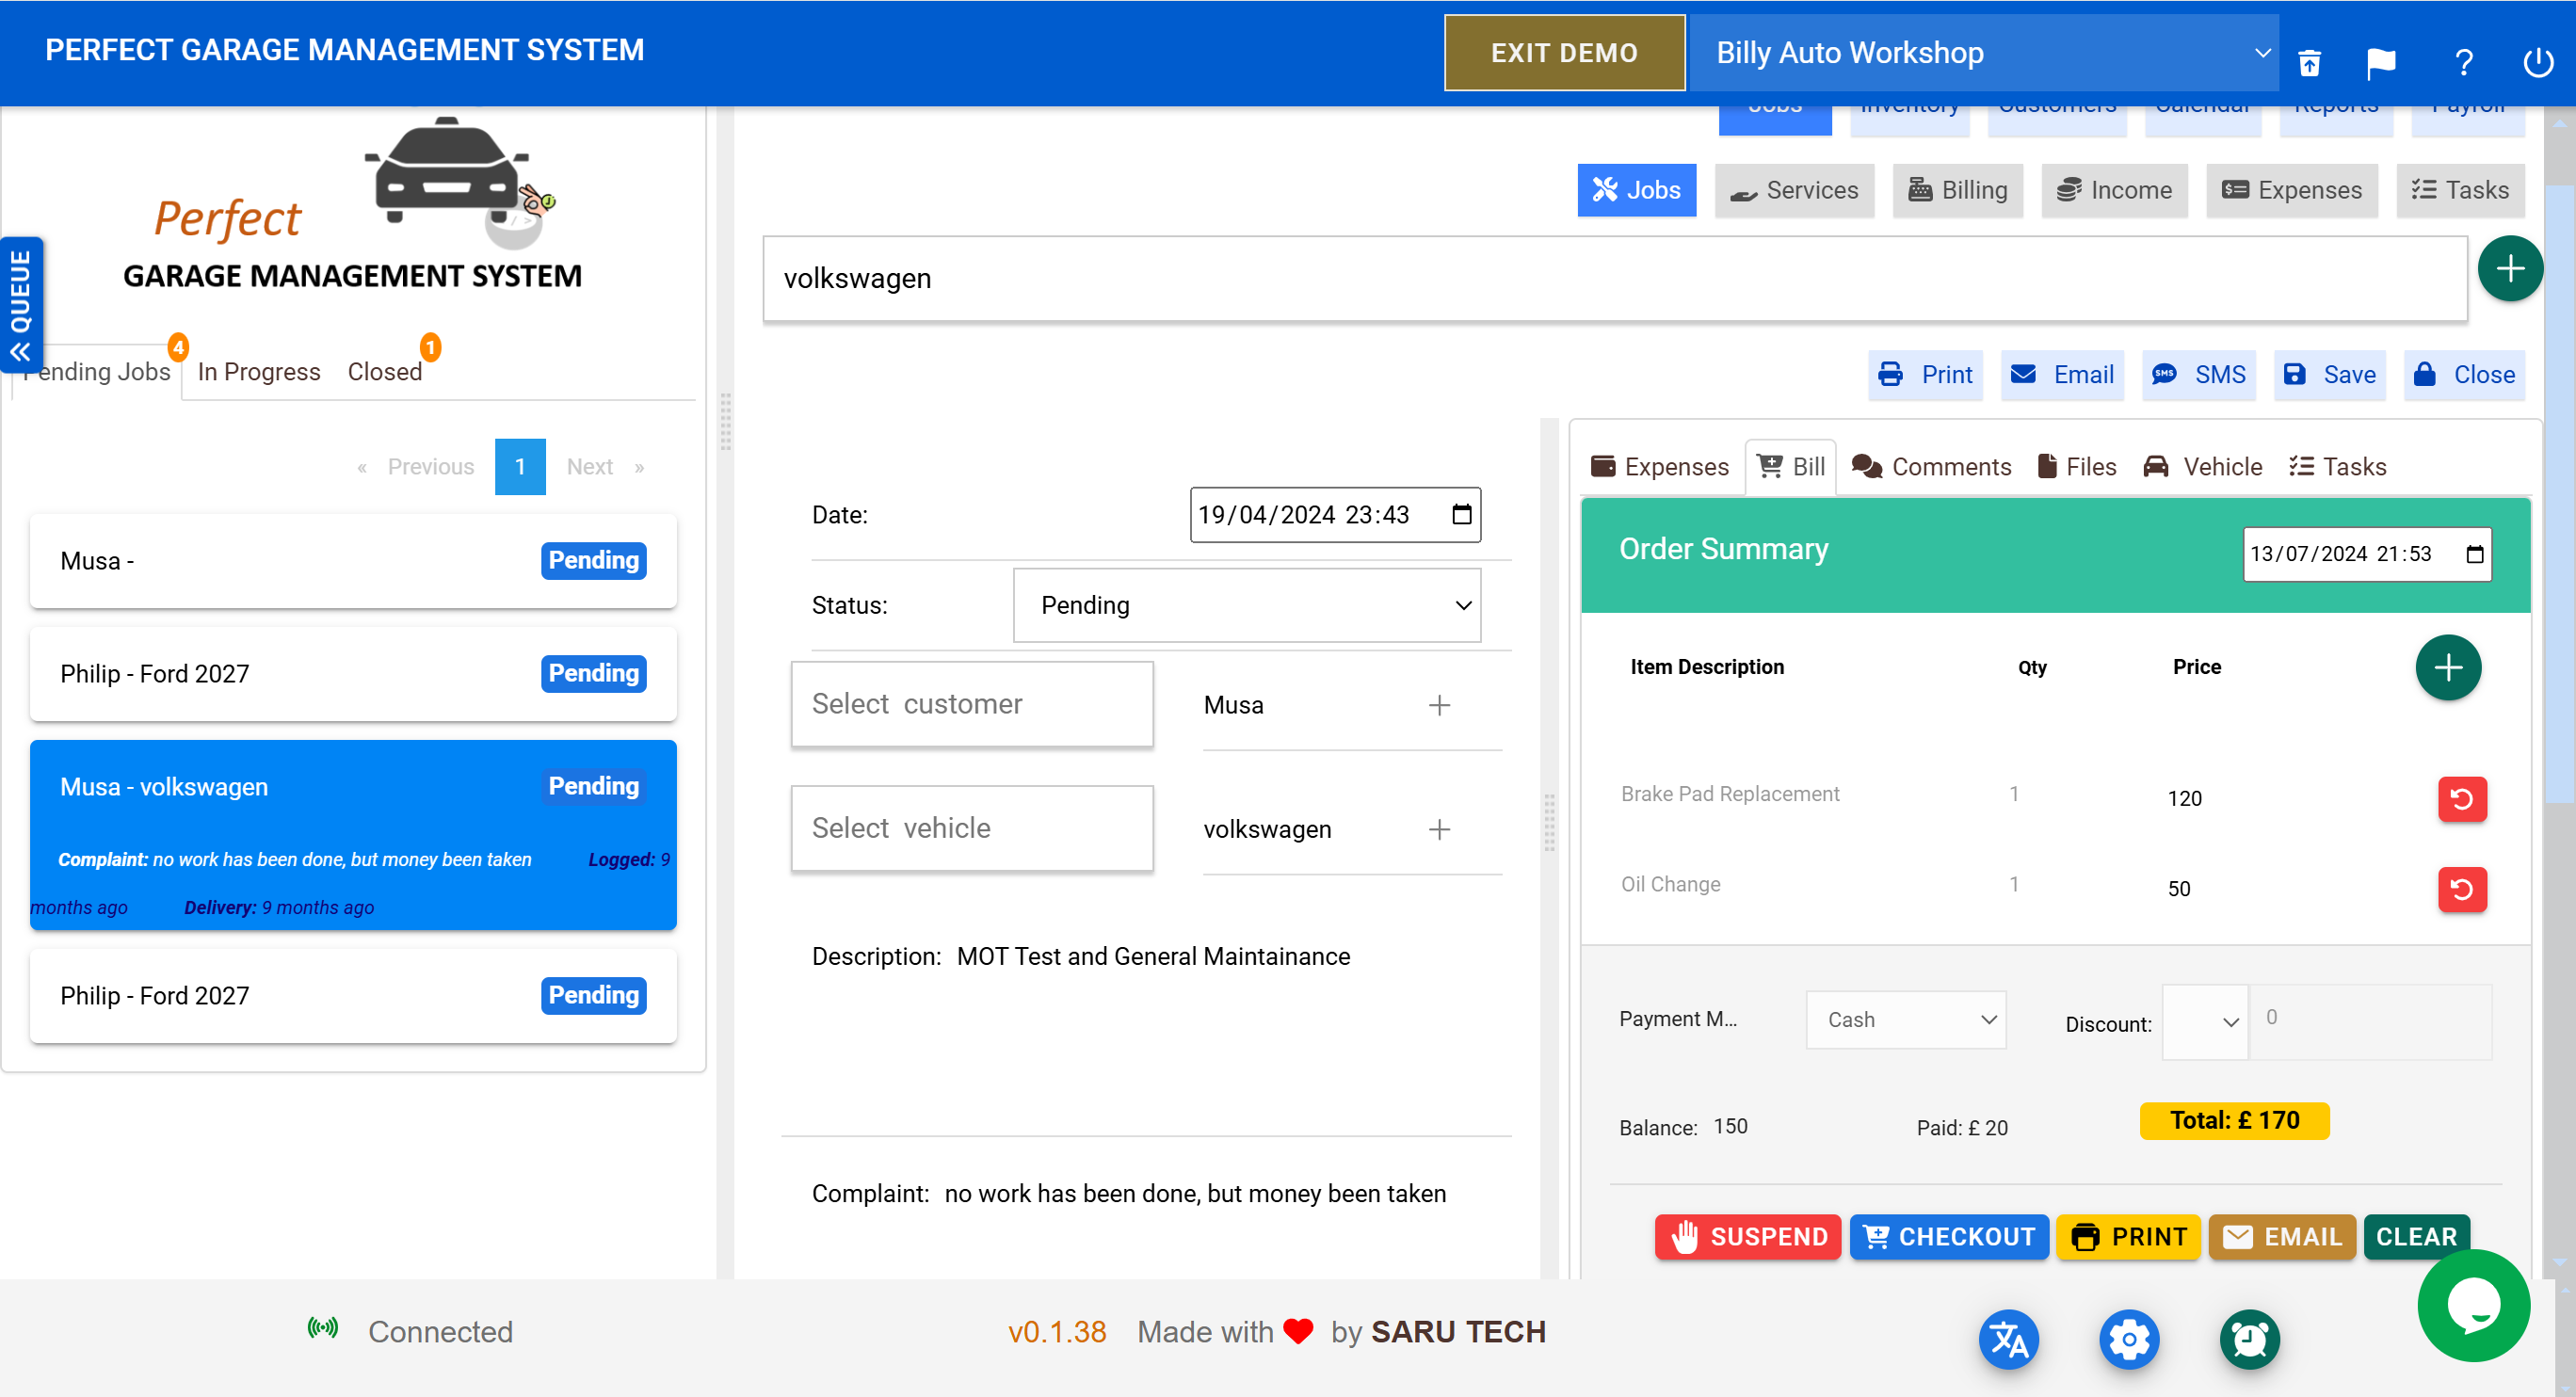This screenshot has height=1397, width=2576.
Task: Click EMAIL bill button
Action: (2282, 1237)
